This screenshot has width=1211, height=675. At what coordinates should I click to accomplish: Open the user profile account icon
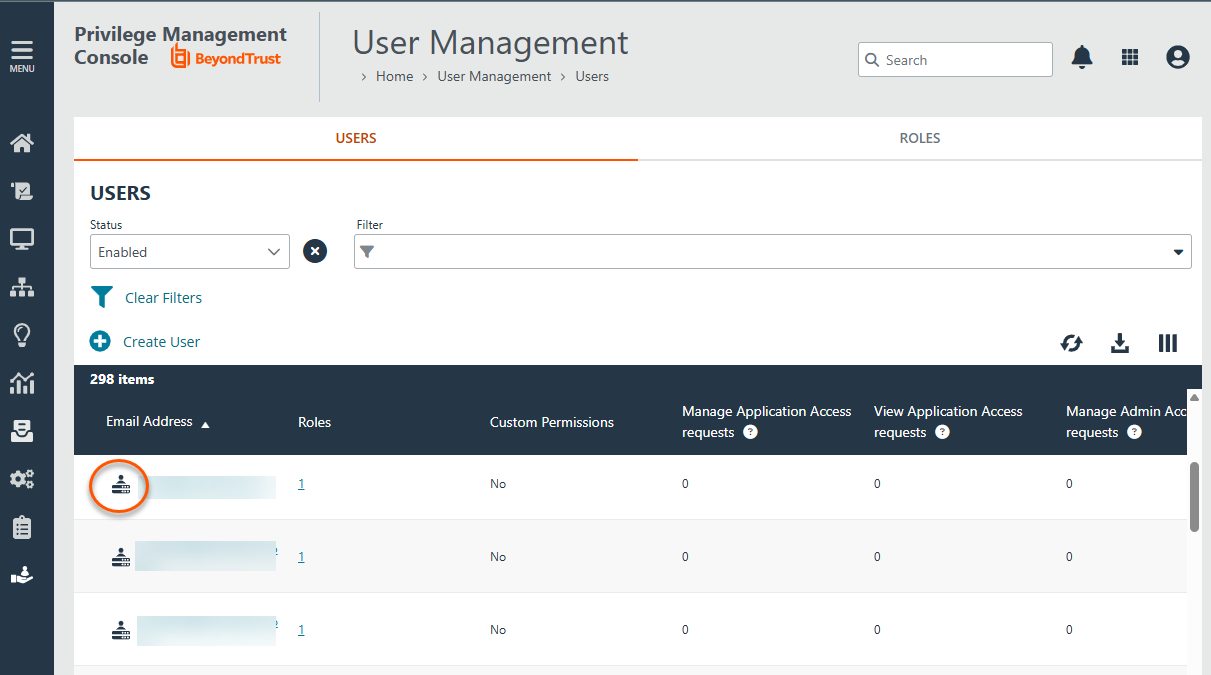[x=1178, y=58]
